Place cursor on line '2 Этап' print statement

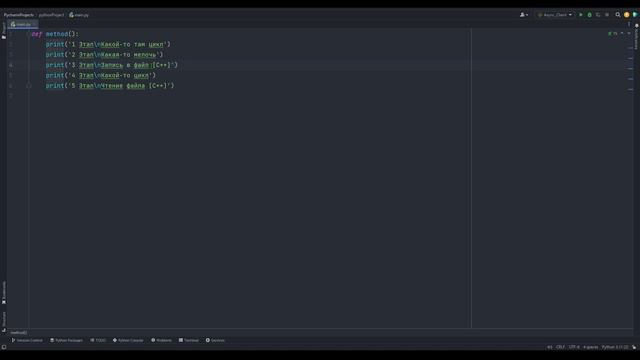(104, 54)
